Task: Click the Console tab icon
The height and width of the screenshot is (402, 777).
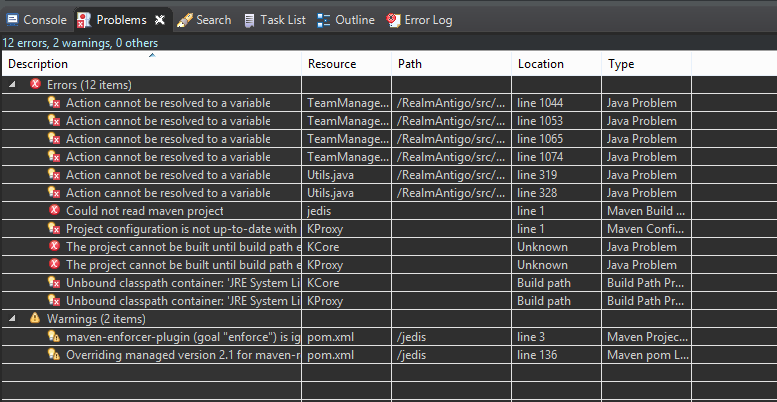Action: [12, 20]
